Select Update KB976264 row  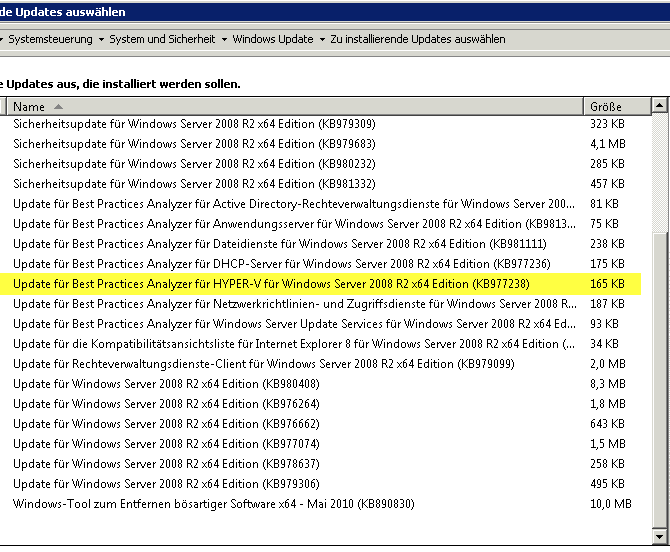[320, 404]
